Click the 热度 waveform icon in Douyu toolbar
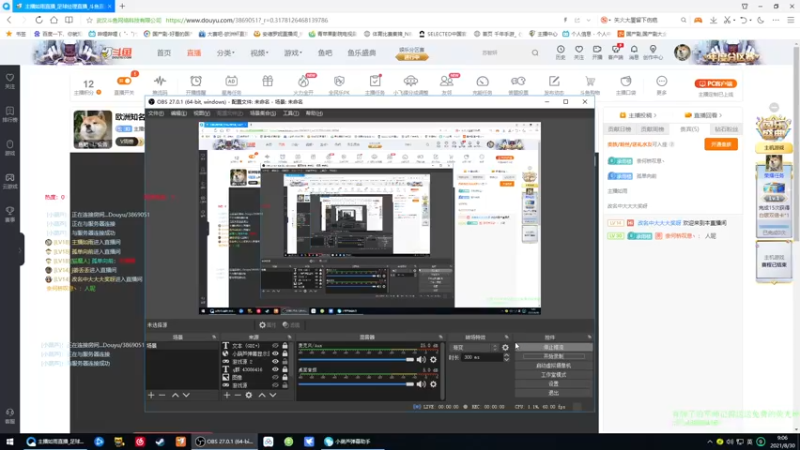The height and width of the screenshot is (450, 800). [x=160, y=81]
